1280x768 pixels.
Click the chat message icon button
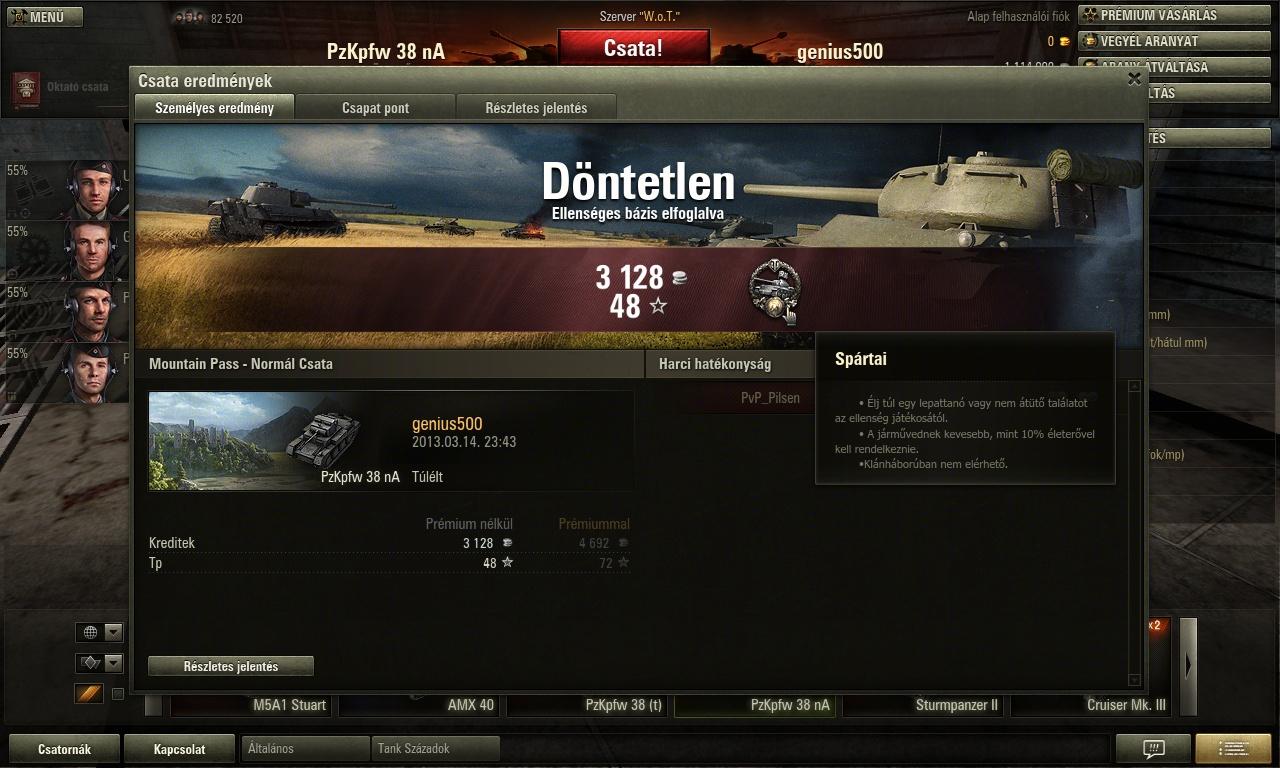point(1153,748)
